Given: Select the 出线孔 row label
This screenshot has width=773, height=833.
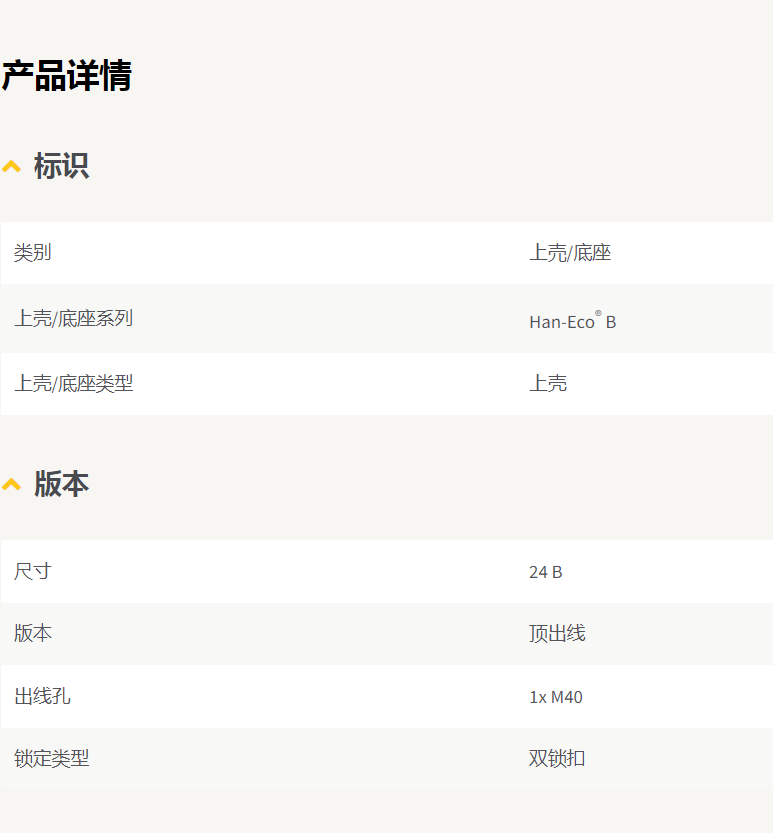Looking at the screenshot, I should coord(42,696).
